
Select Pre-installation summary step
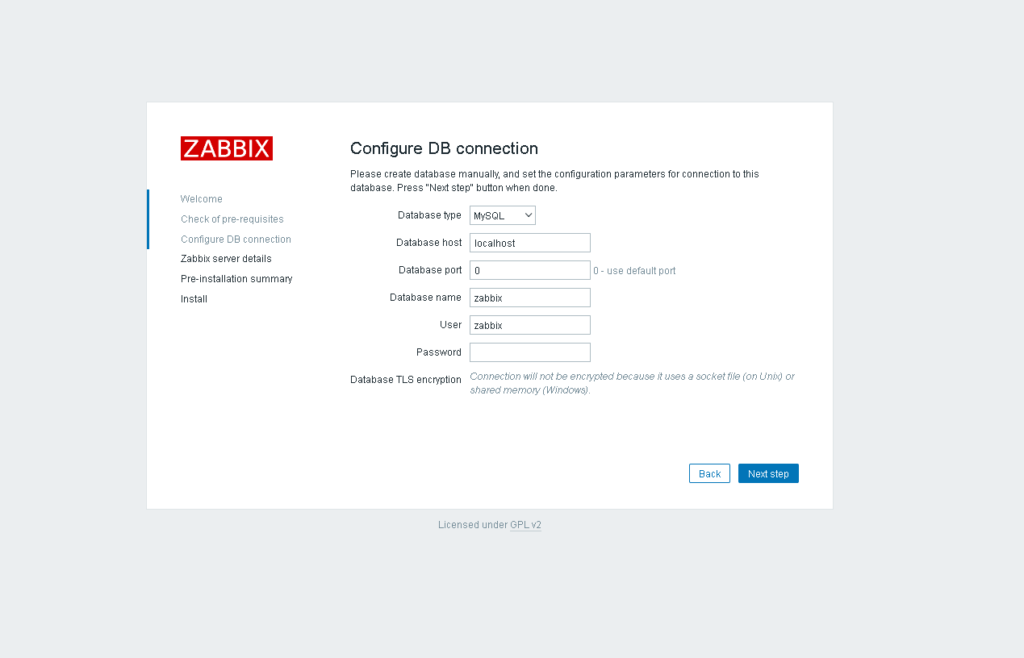[236, 279]
